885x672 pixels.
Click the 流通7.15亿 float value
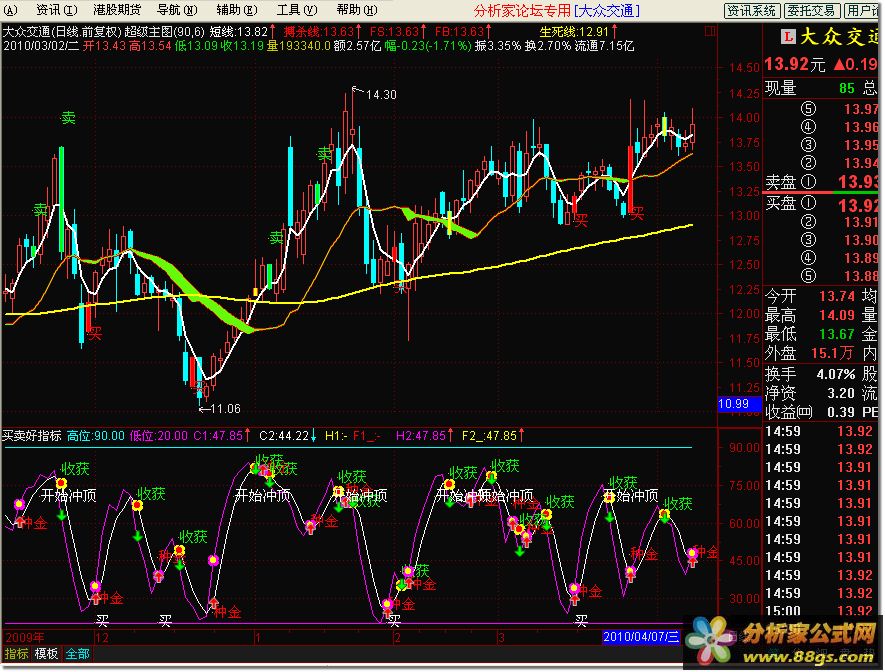[x=604, y=45]
